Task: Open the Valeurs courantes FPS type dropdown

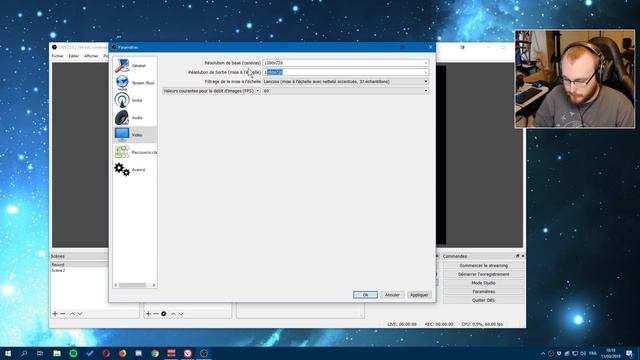Action: click(211, 91)
